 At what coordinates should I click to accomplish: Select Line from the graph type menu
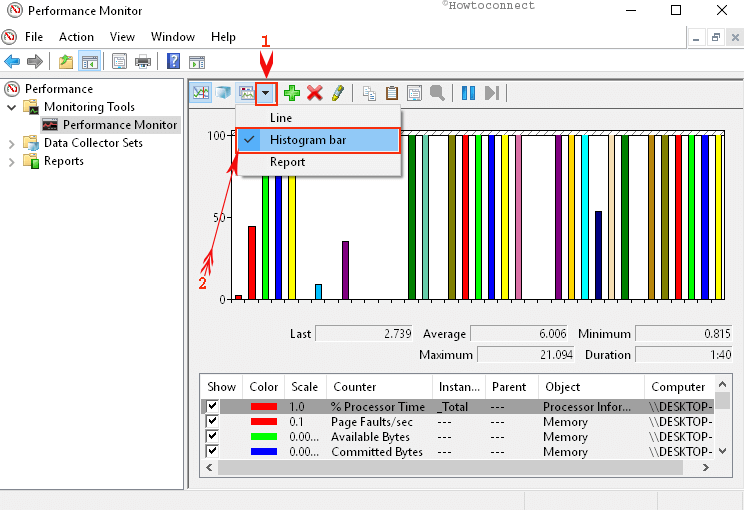tap(318, 118)
